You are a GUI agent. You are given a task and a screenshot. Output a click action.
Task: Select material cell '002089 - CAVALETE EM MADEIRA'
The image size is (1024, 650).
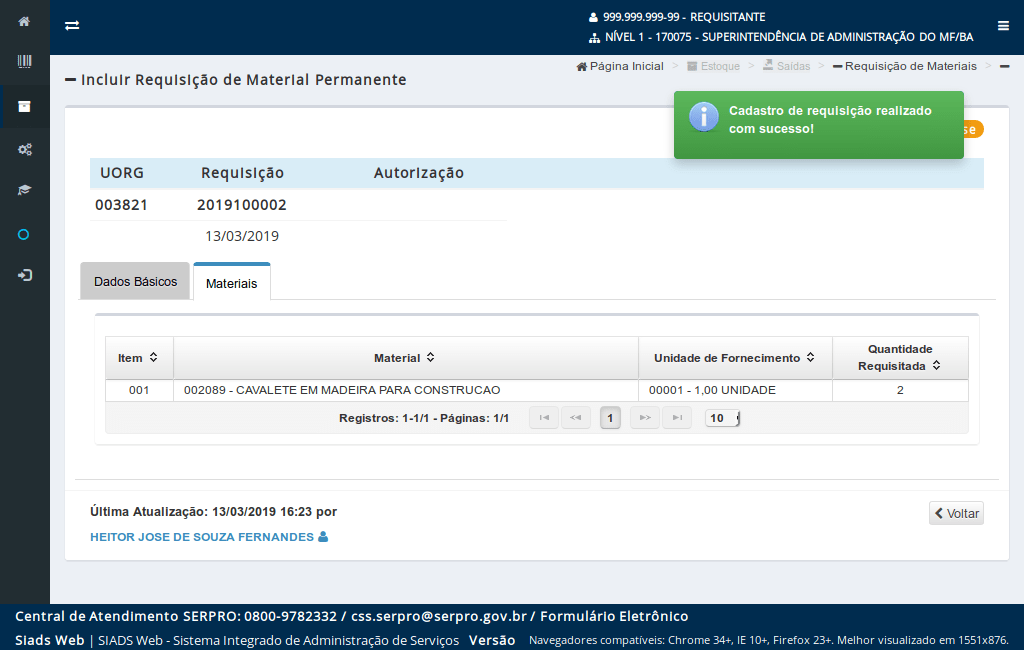(x=406, y=390)
